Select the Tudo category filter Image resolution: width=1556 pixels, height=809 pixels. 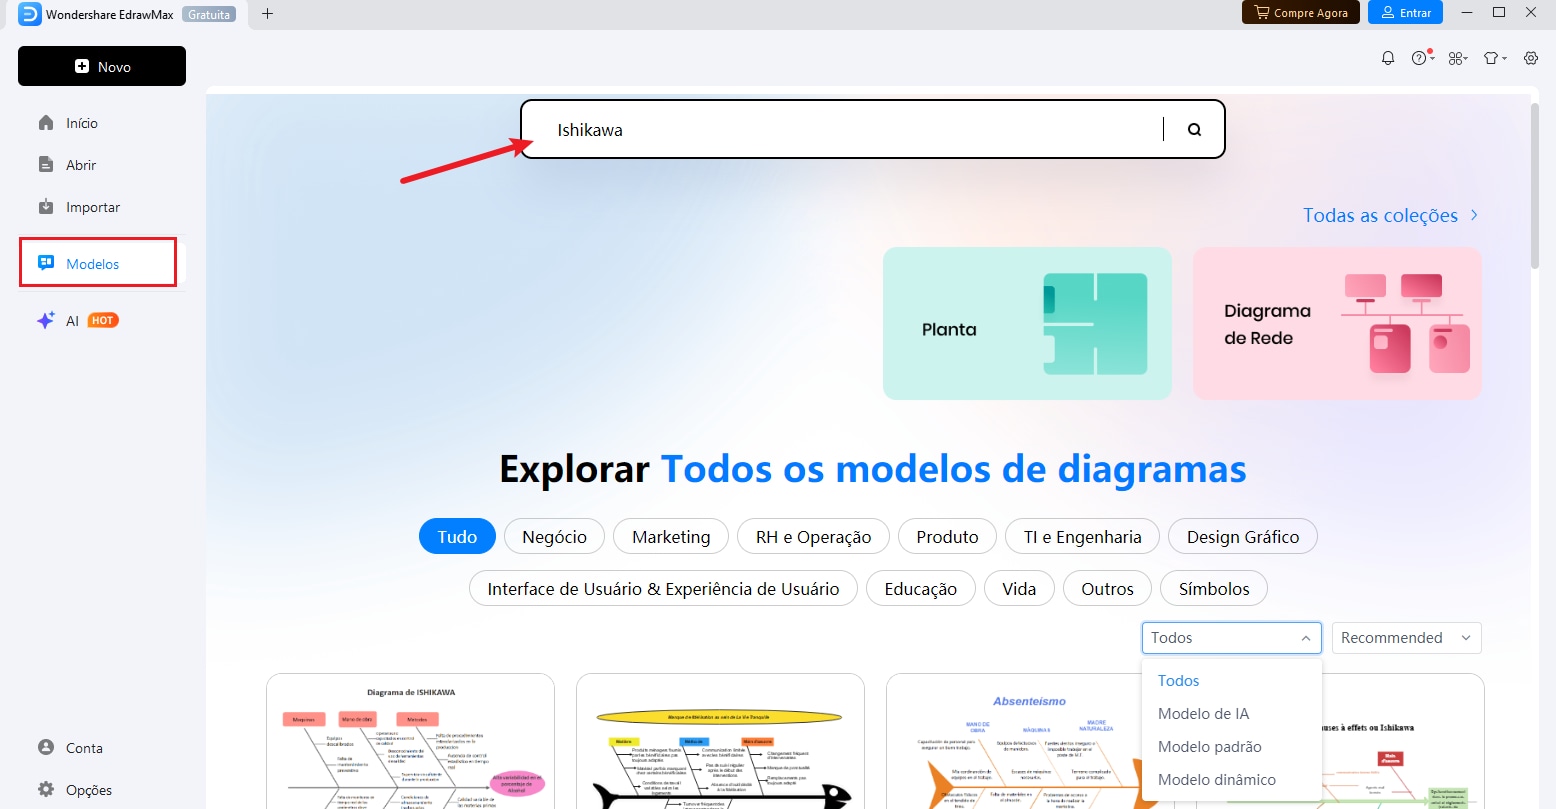point(456,536)
